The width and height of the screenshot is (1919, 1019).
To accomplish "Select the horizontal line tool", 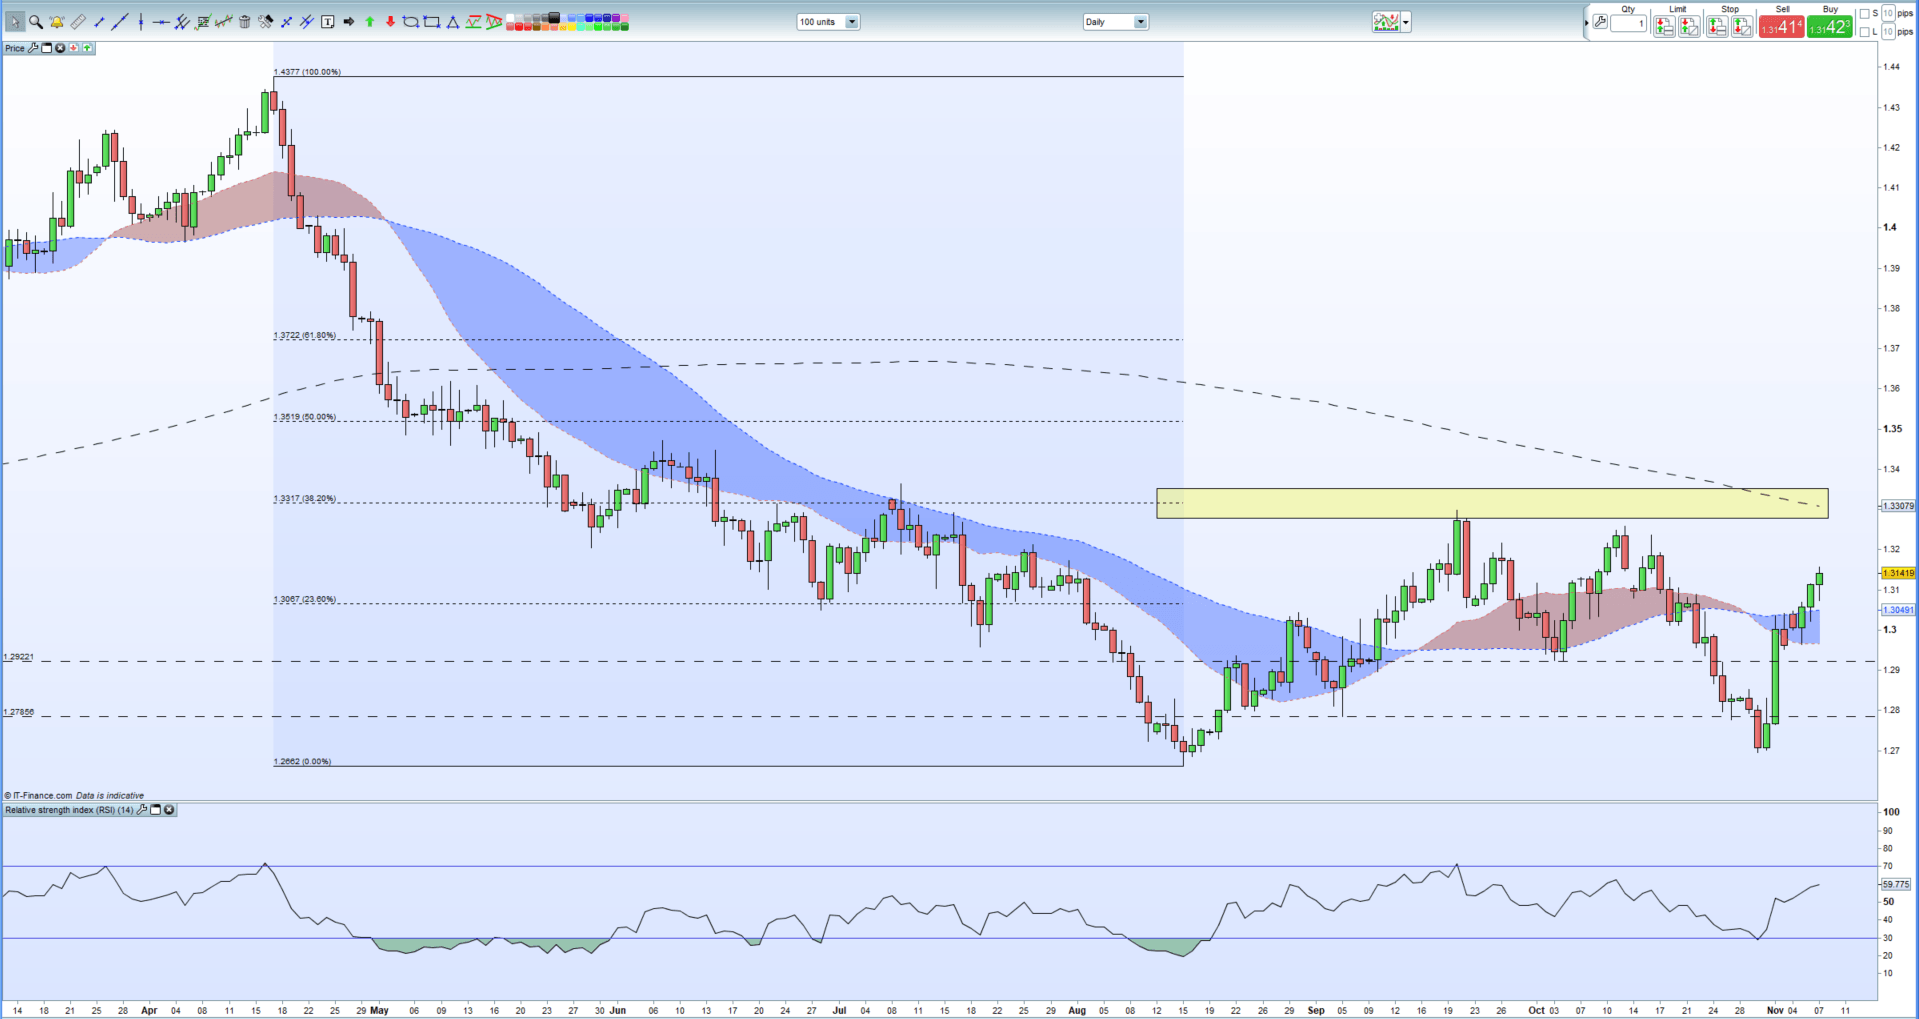I will point(161,22).
